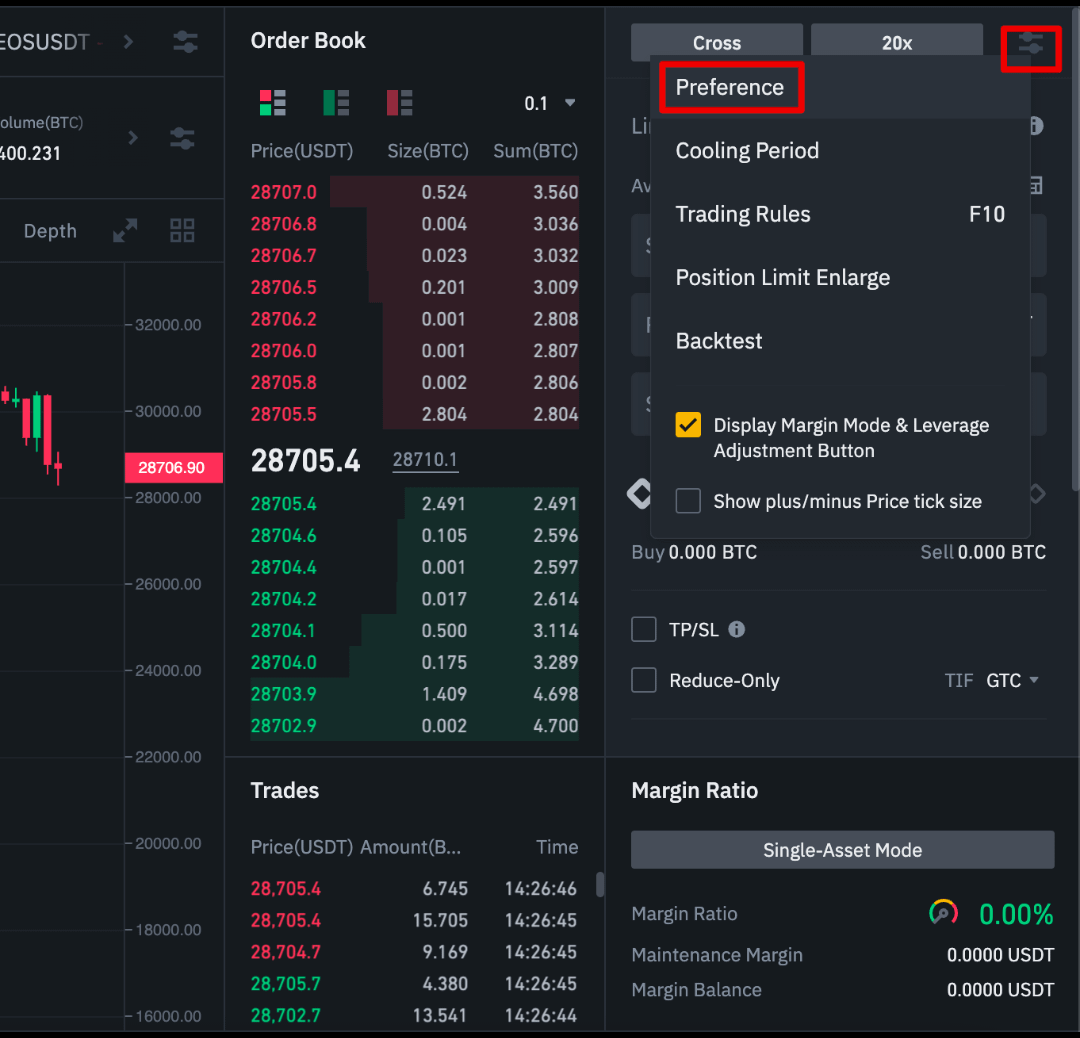Open the chart grid layout icon
The width and height of the screenshot is (1080, 1038).
click(182, 231)
